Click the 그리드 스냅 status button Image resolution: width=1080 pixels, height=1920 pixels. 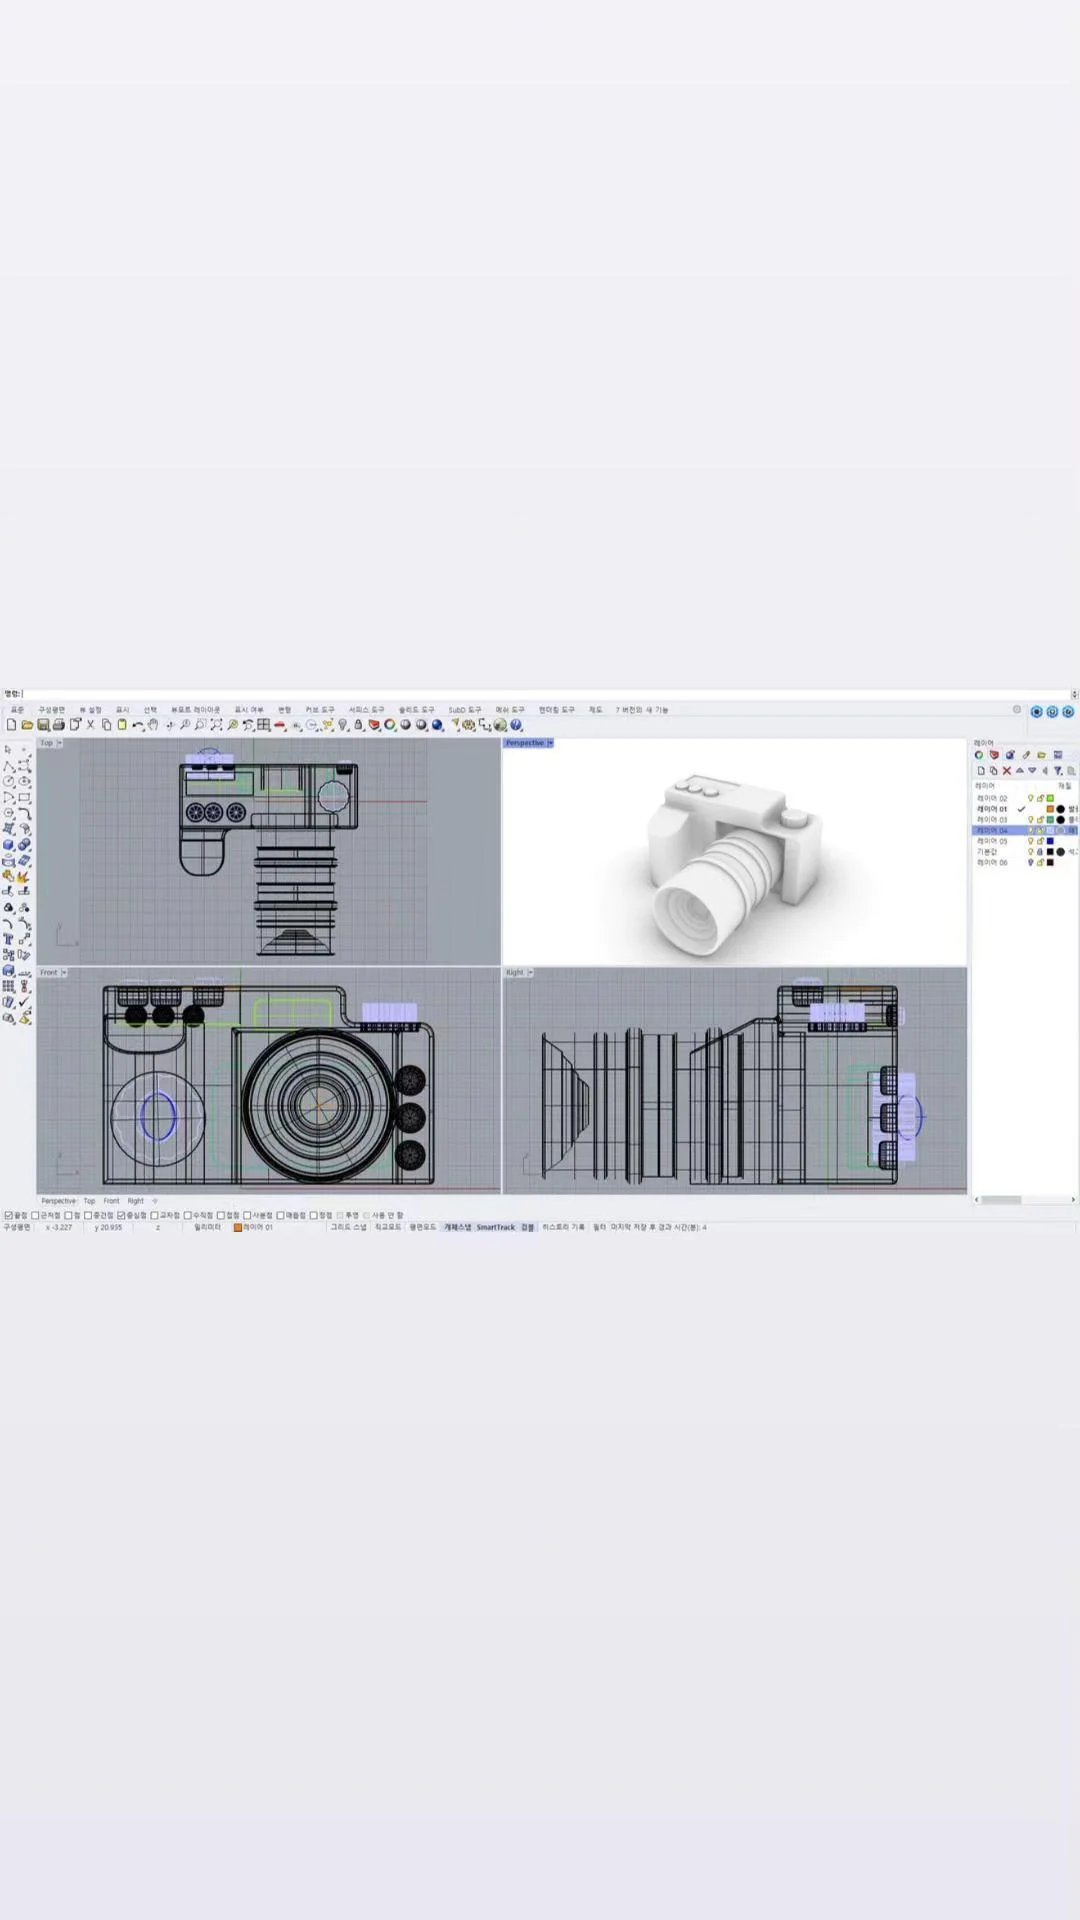pyautogui.click(x=349, y=1227)
